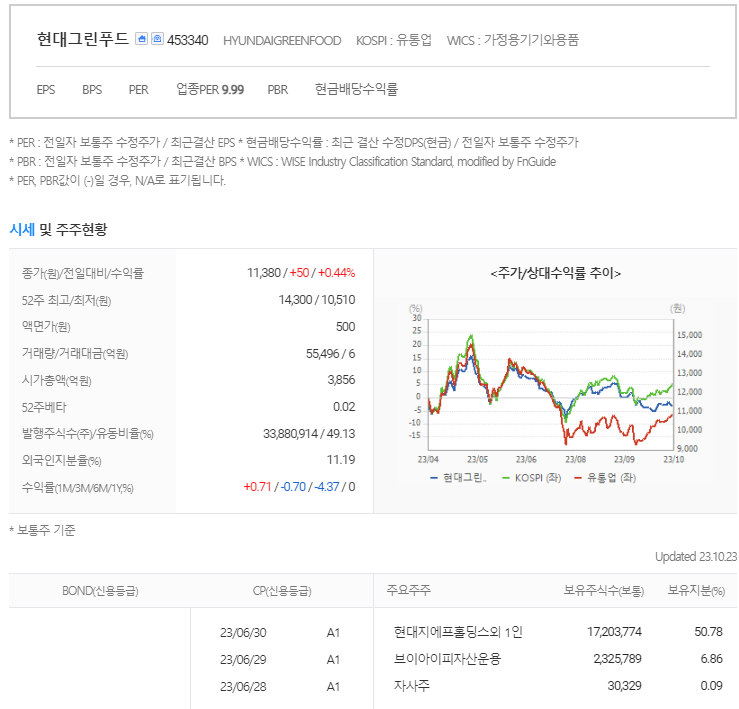This screenshot has height=709, width=739.
Task: Click the share count 2,325,789
Action: coord(617,659)
